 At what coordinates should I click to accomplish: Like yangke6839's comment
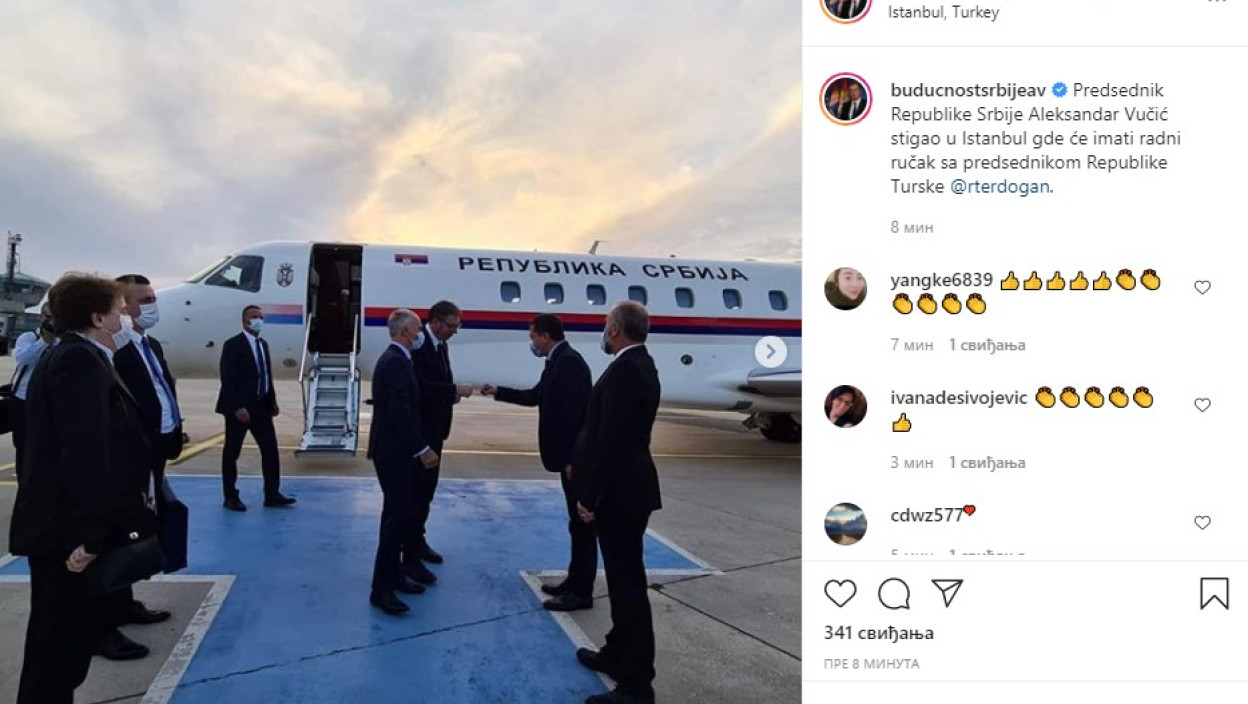(x=1202, y=287)
